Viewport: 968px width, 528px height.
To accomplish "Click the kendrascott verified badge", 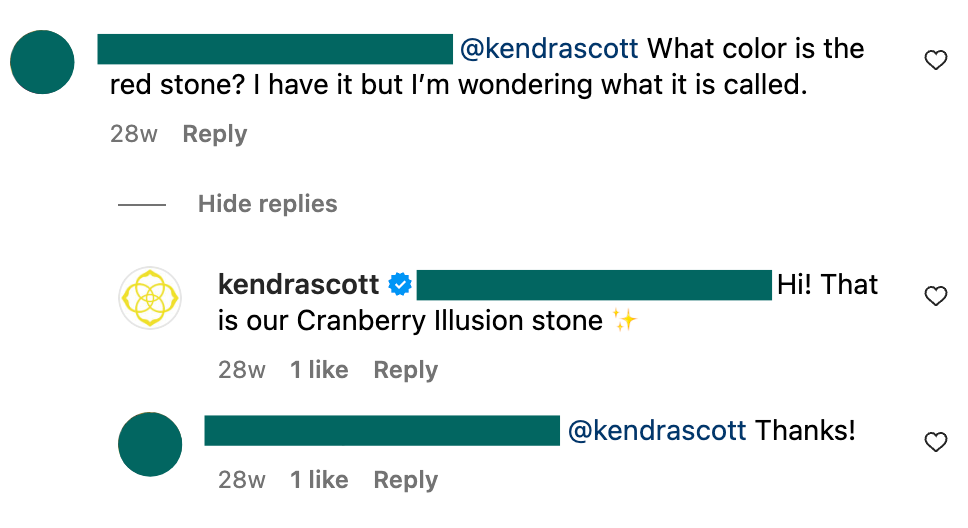I will coord(399,285).
